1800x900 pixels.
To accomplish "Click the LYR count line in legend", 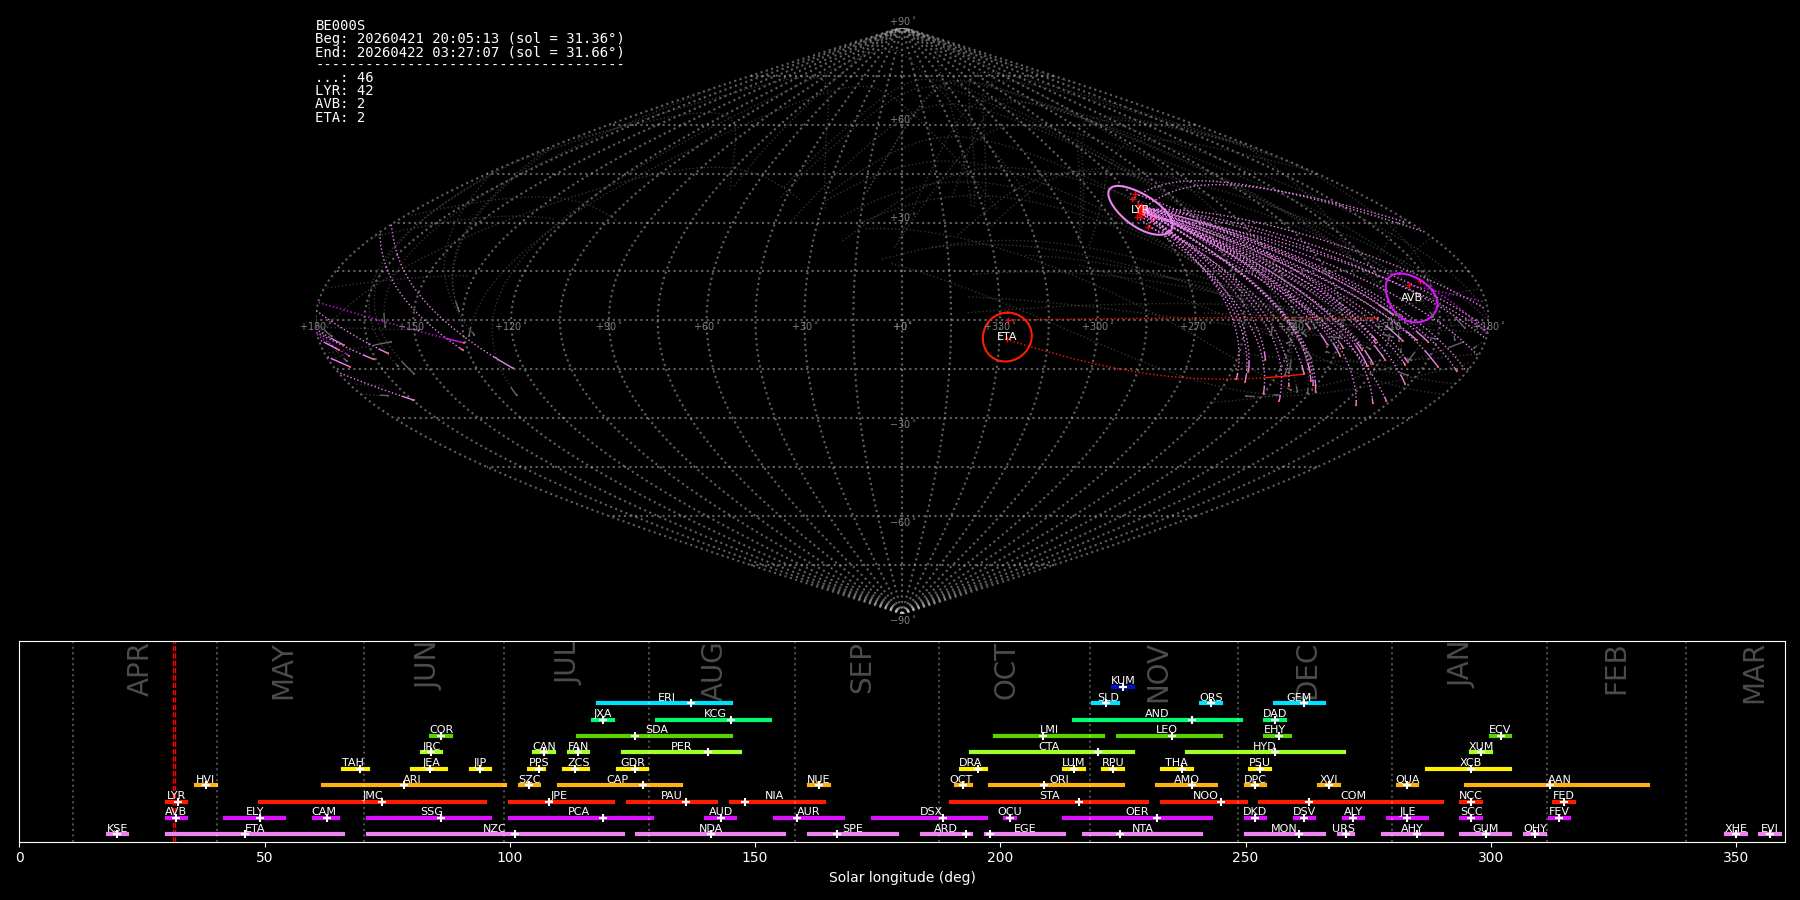I will [x=344, y=91].
